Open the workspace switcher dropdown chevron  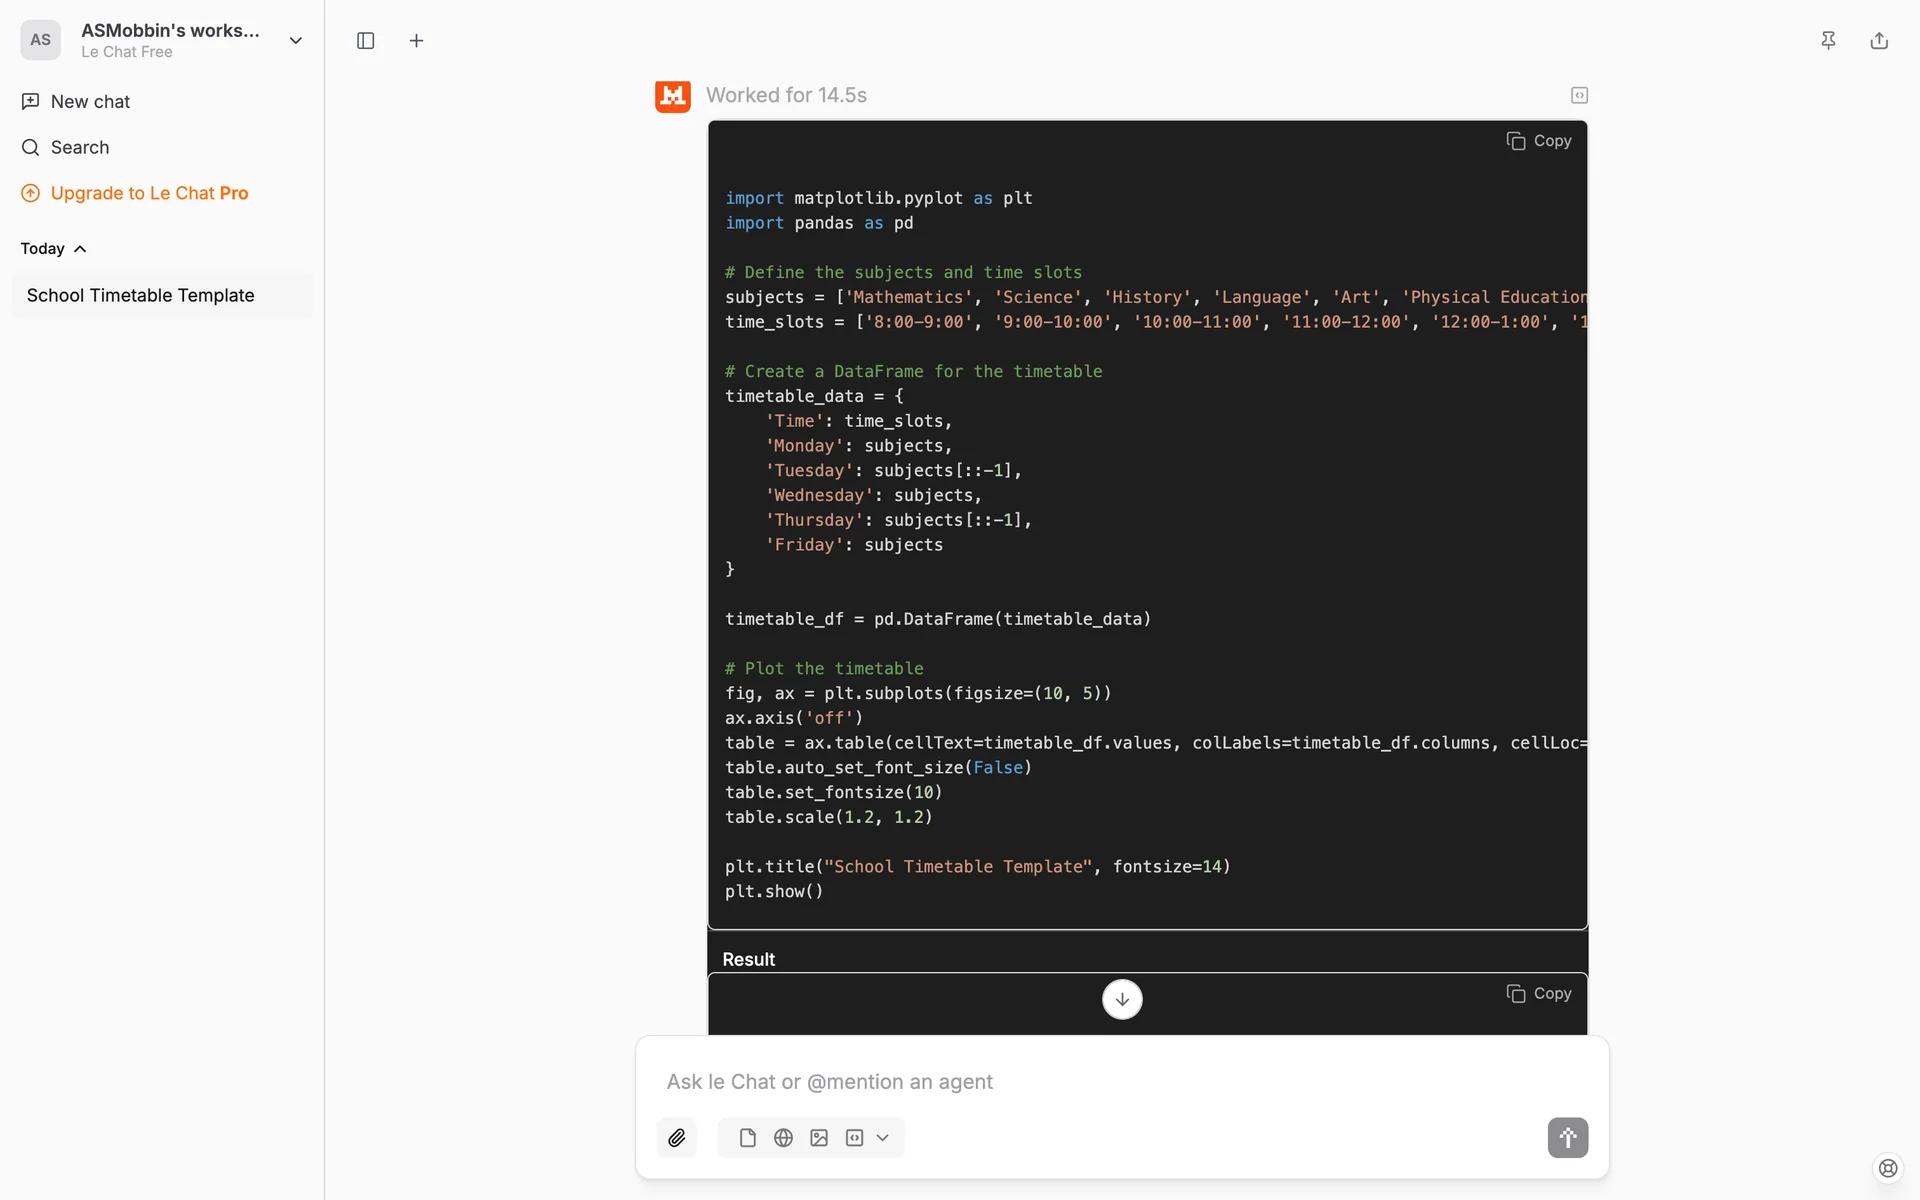[x=296, y=41]
